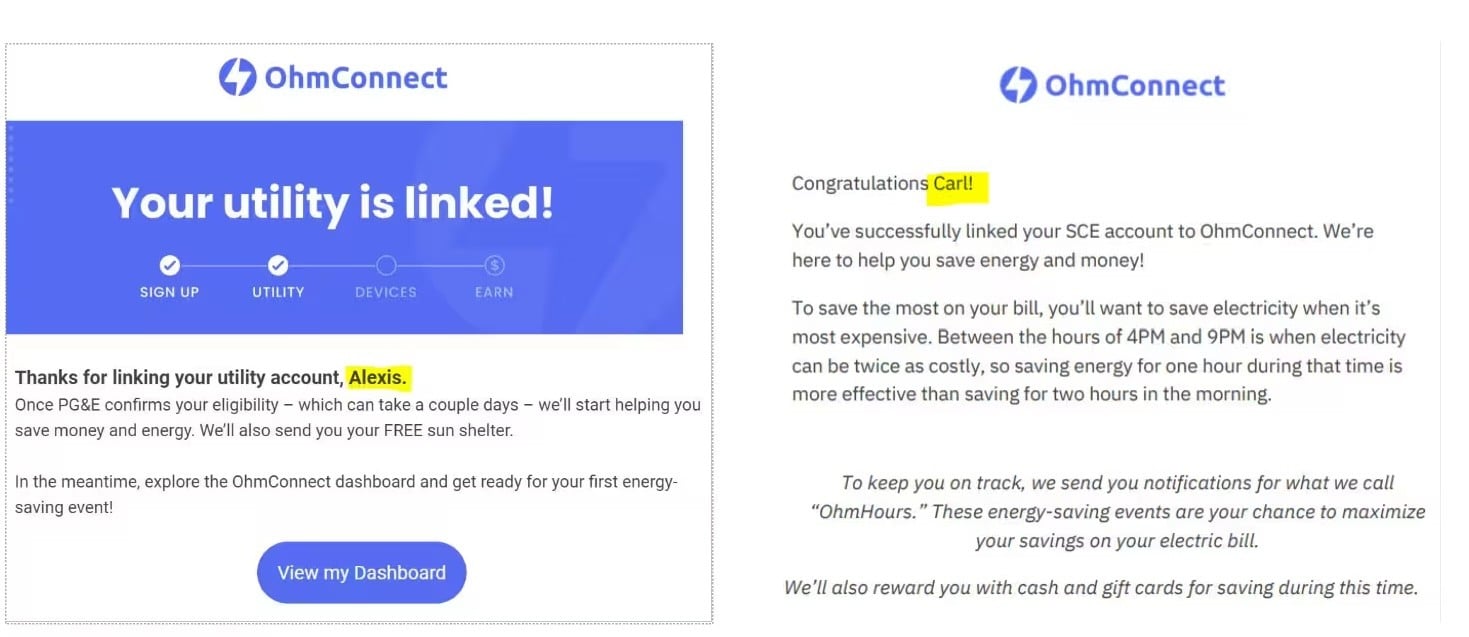Click the lightning bolt logo in right email
This screenshot has width=1469, height=637.
coord(1018,85)
